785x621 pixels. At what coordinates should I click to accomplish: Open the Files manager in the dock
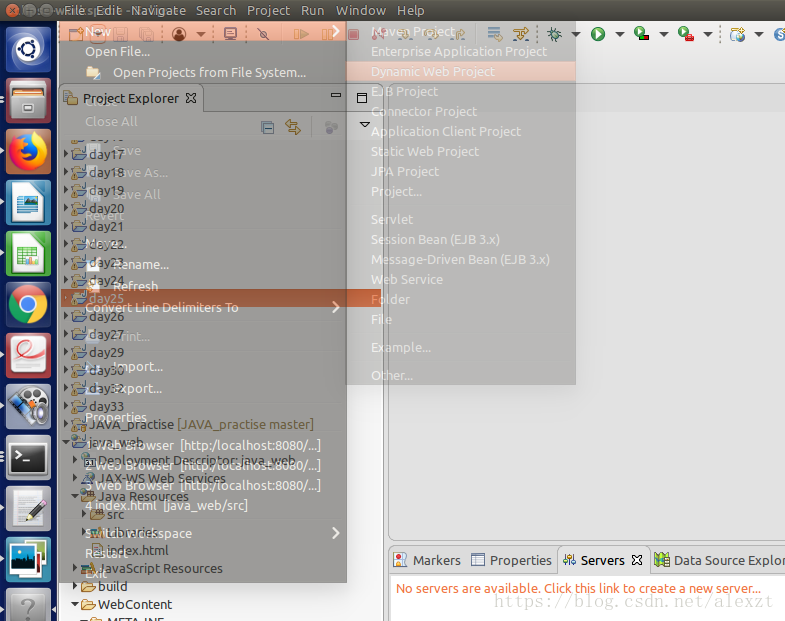28,101
